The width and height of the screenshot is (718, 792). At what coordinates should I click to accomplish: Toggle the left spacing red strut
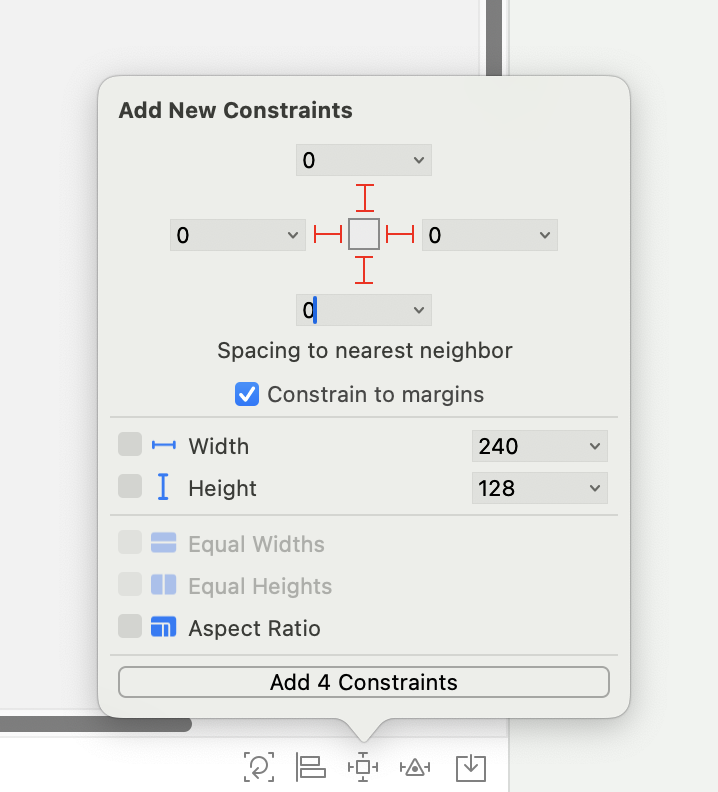tap(328, 235)
